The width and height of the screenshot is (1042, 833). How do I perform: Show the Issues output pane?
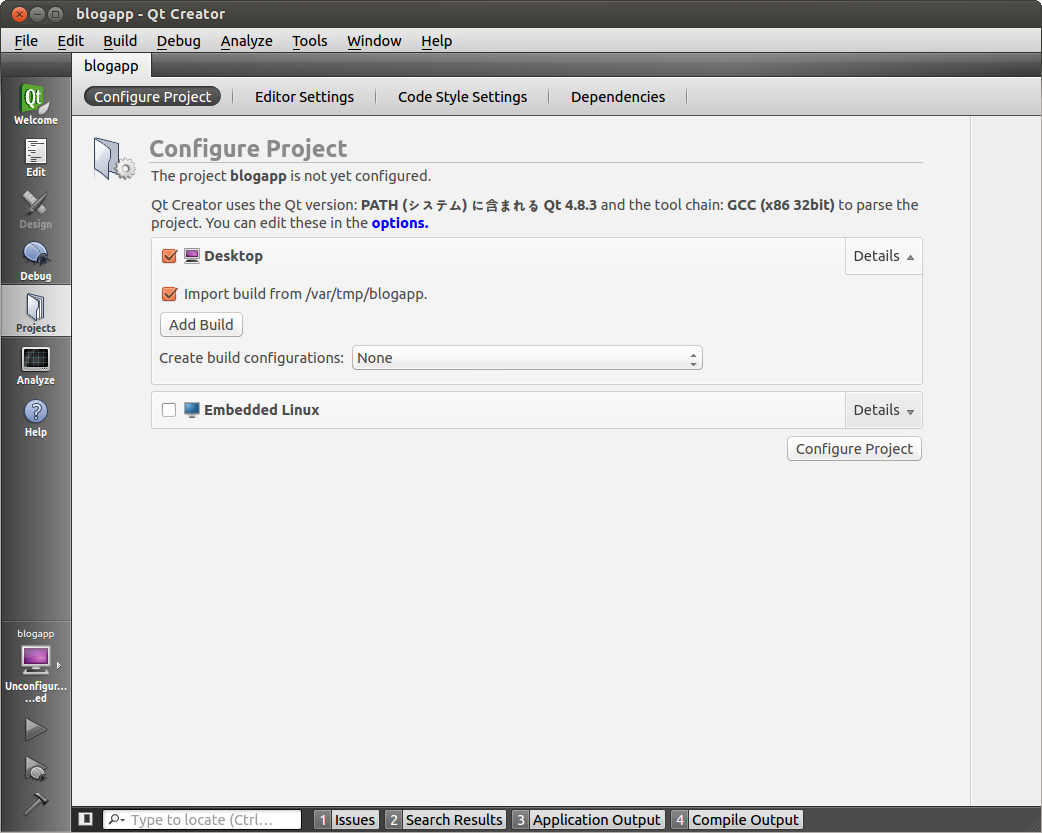[346, 820]
